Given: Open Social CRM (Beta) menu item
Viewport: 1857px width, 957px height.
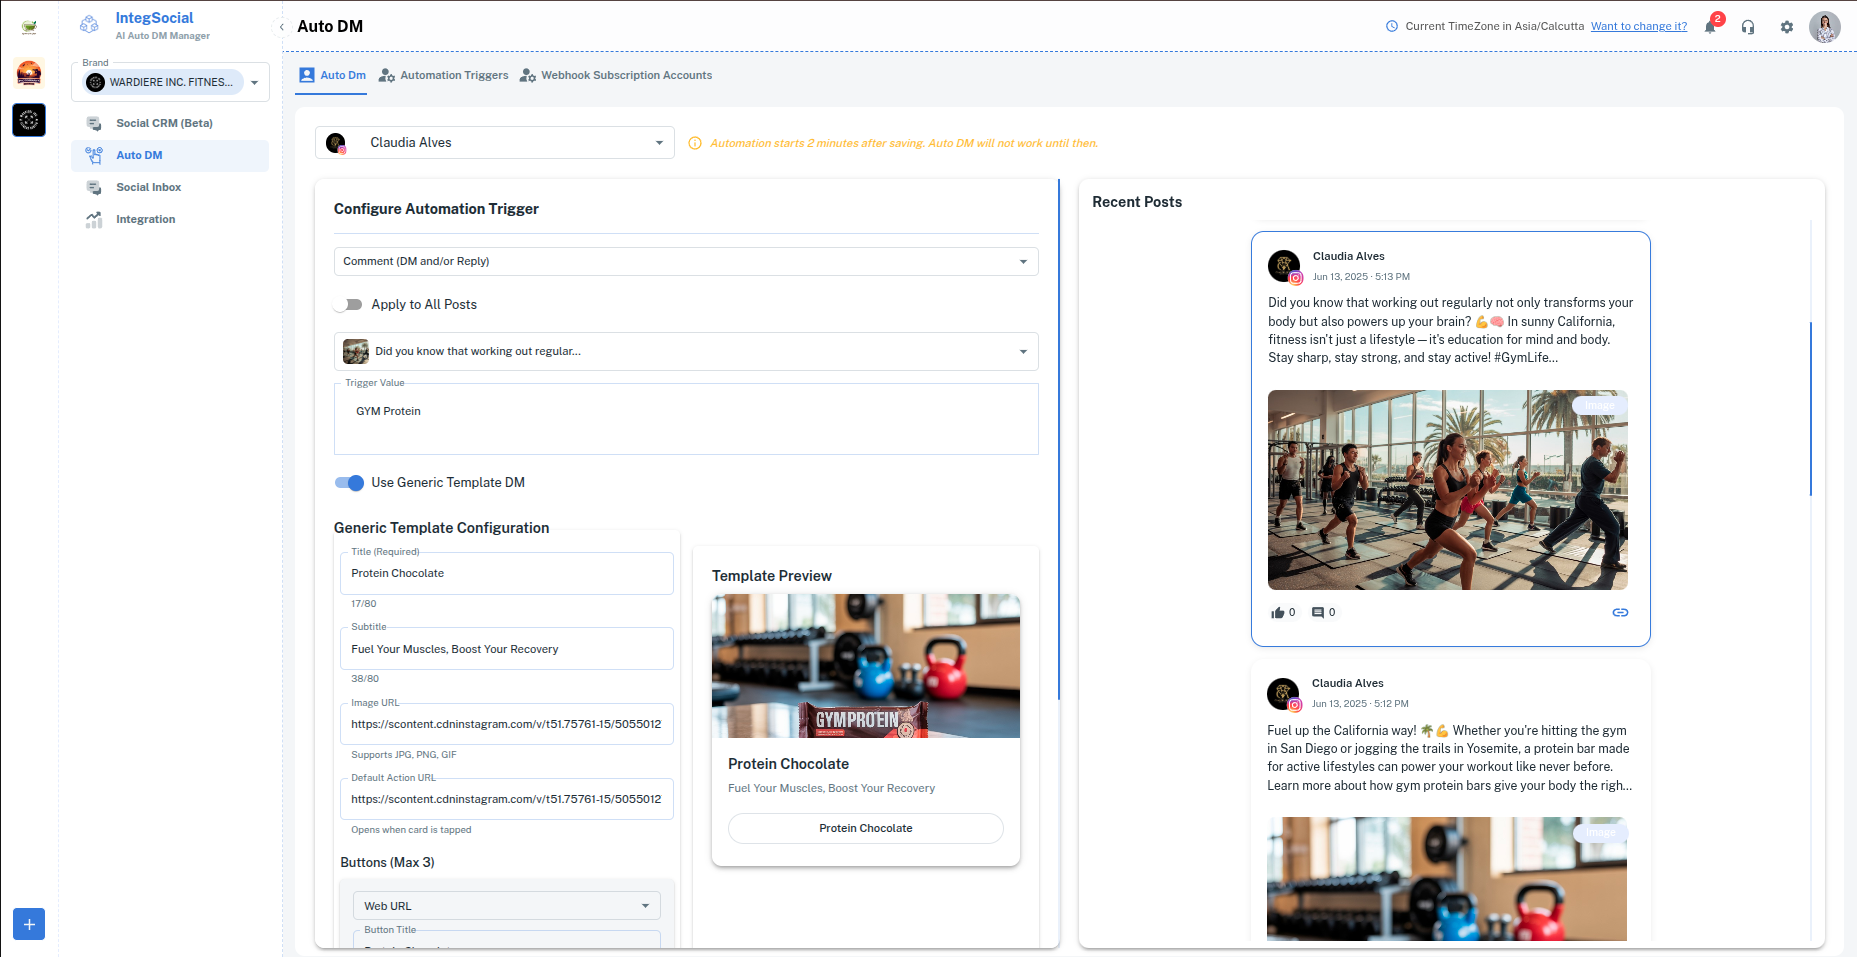Looking at the screenshot, I should point(170,123).
